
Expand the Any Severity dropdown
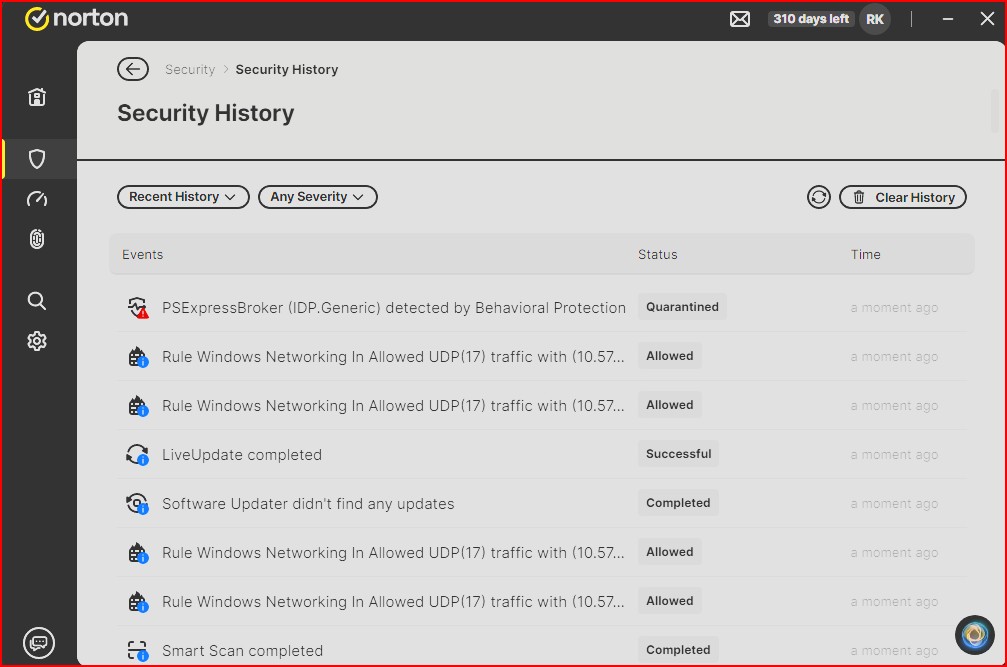tap(317, 197)
